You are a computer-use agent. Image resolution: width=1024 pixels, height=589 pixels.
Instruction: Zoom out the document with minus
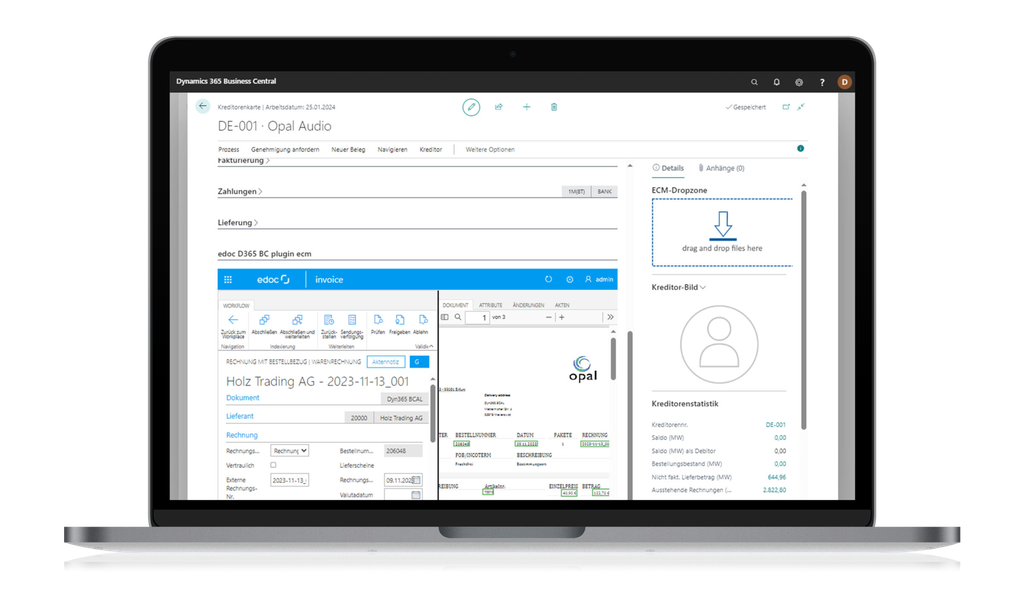(549, 317)
